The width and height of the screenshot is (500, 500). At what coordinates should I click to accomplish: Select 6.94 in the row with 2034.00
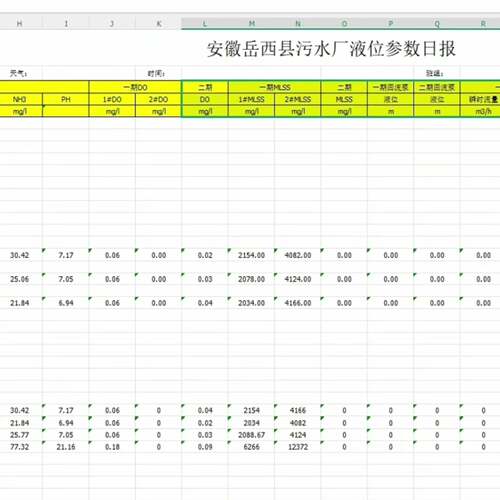click(x=66, y=303)
